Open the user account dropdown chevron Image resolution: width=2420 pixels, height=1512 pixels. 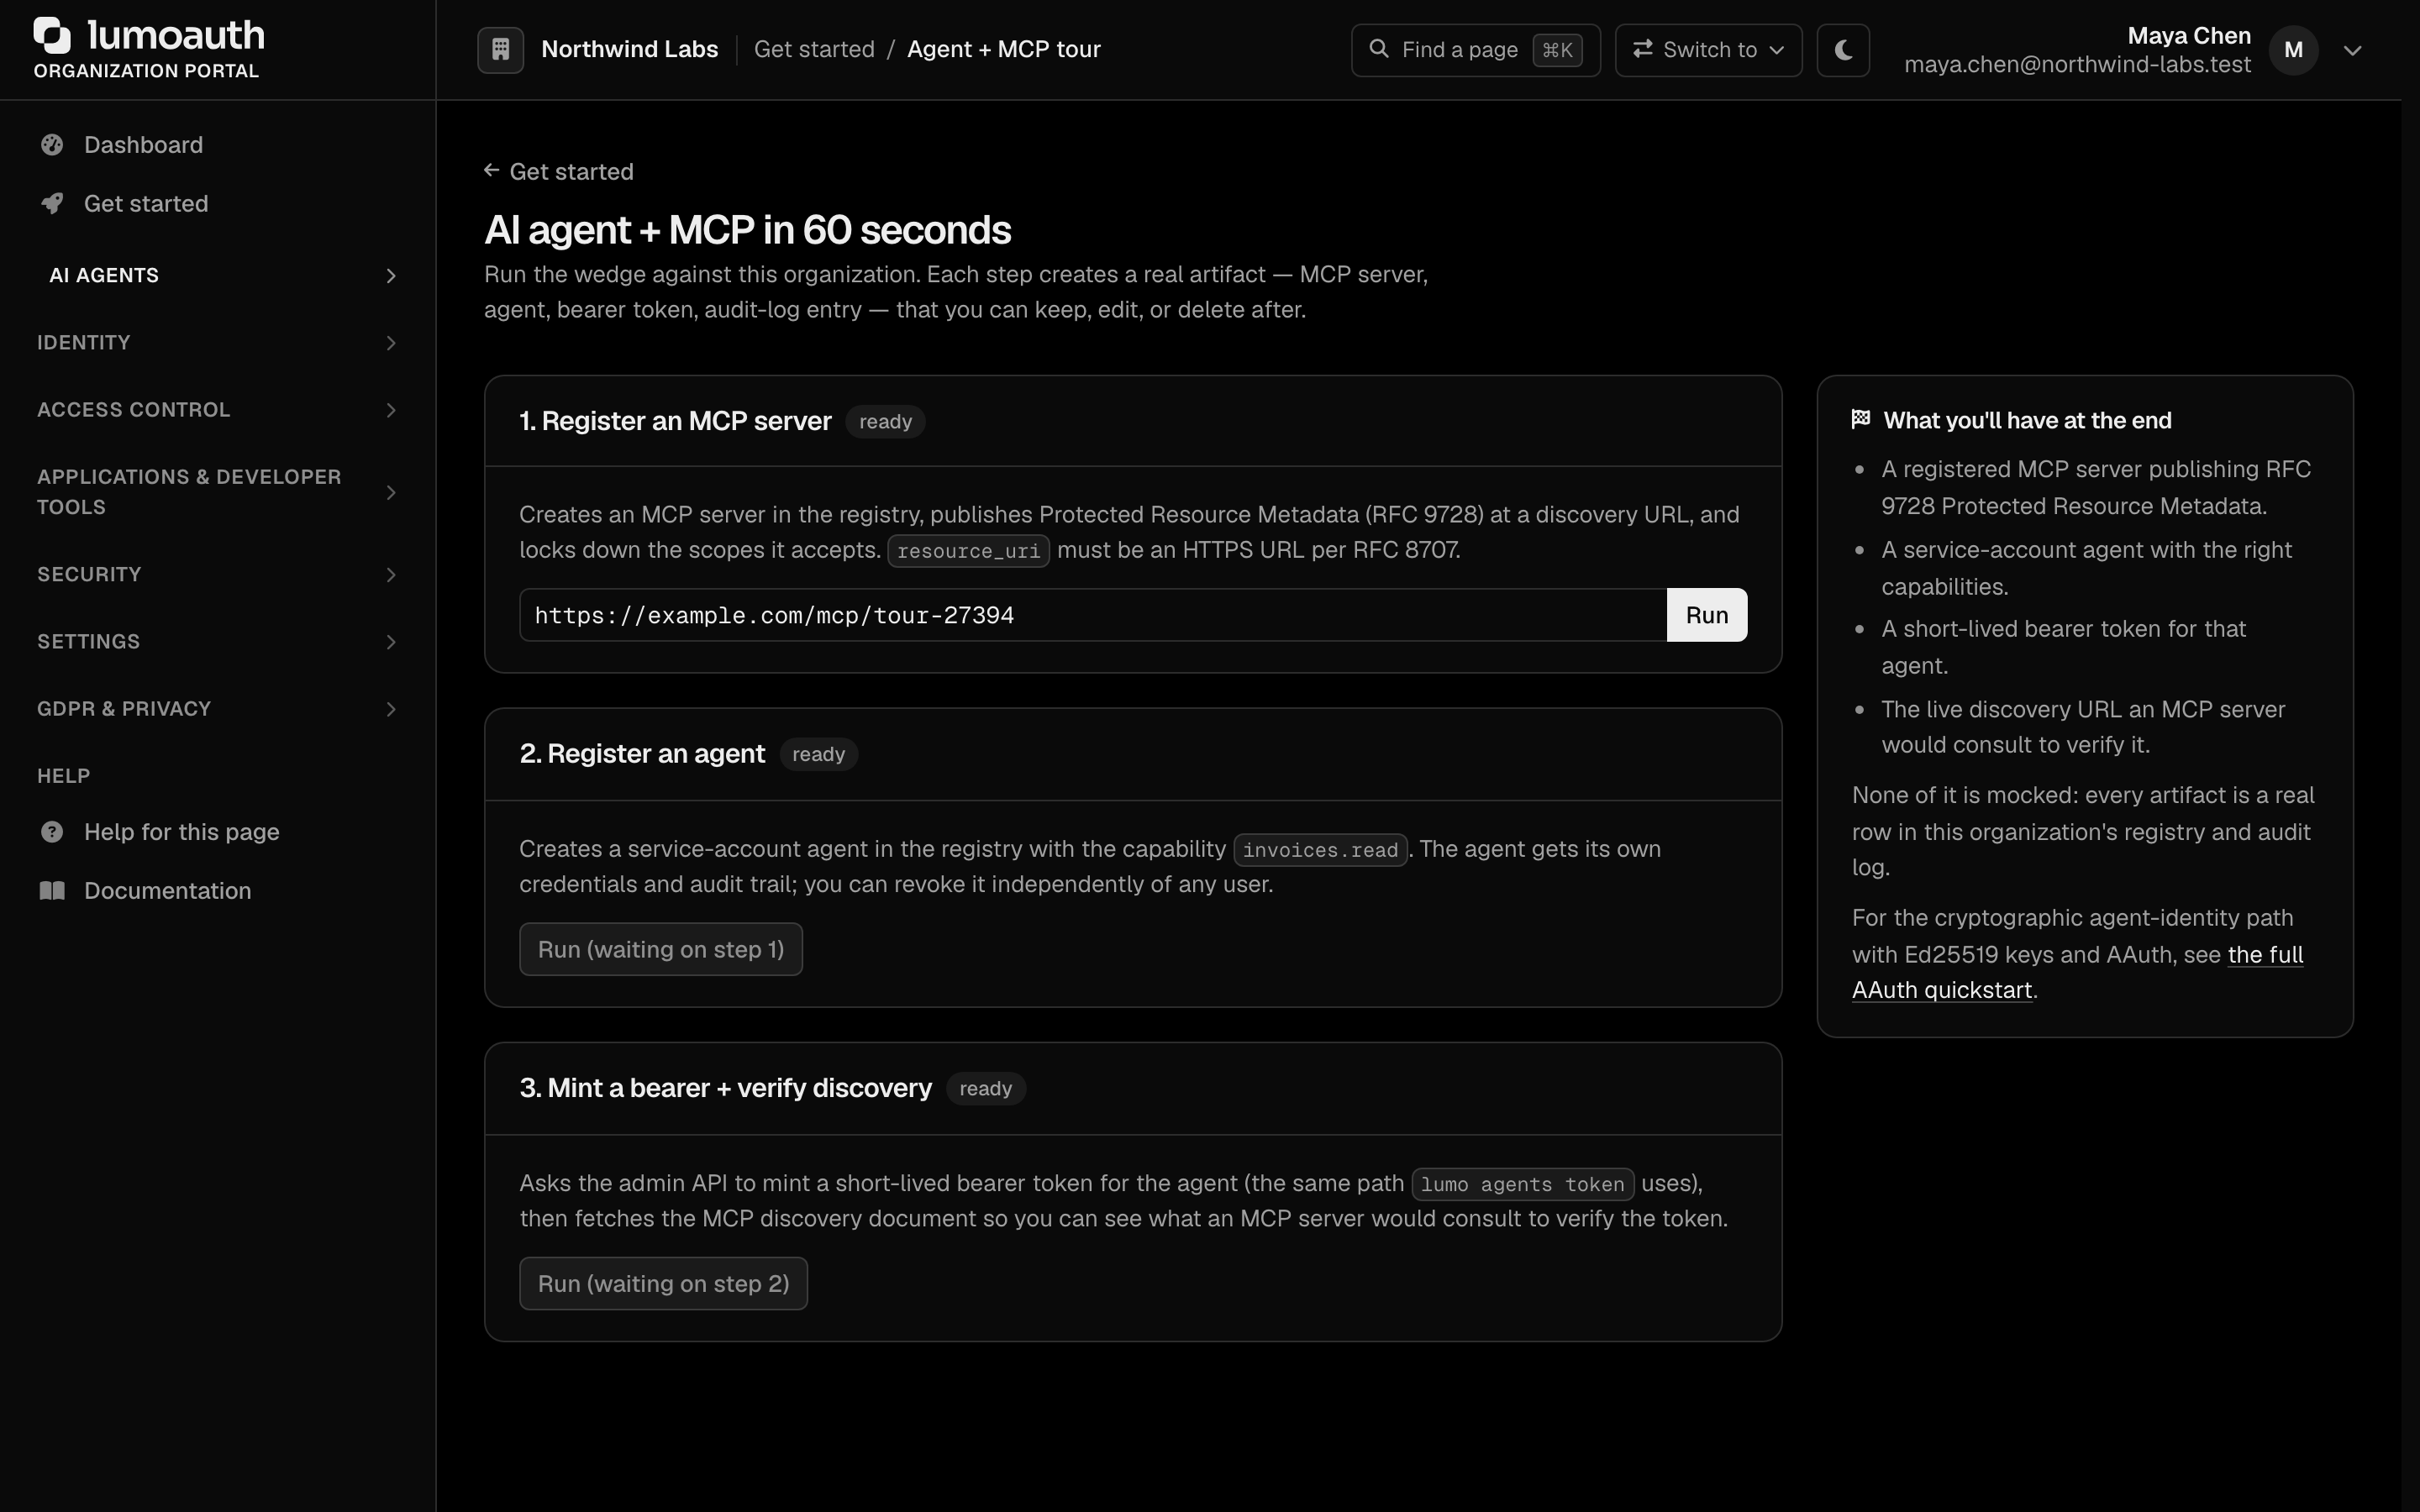[x=2352, y=50]
